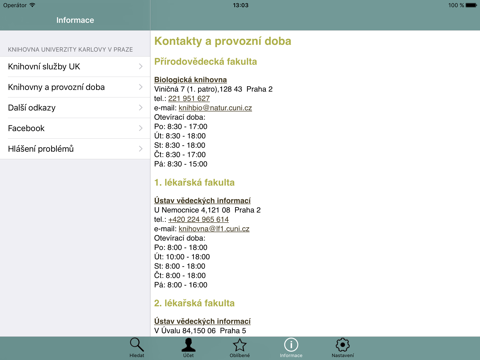Open Hlášení problémů row
The width and height of the screenshot is (480, 360).
[75, 149]
